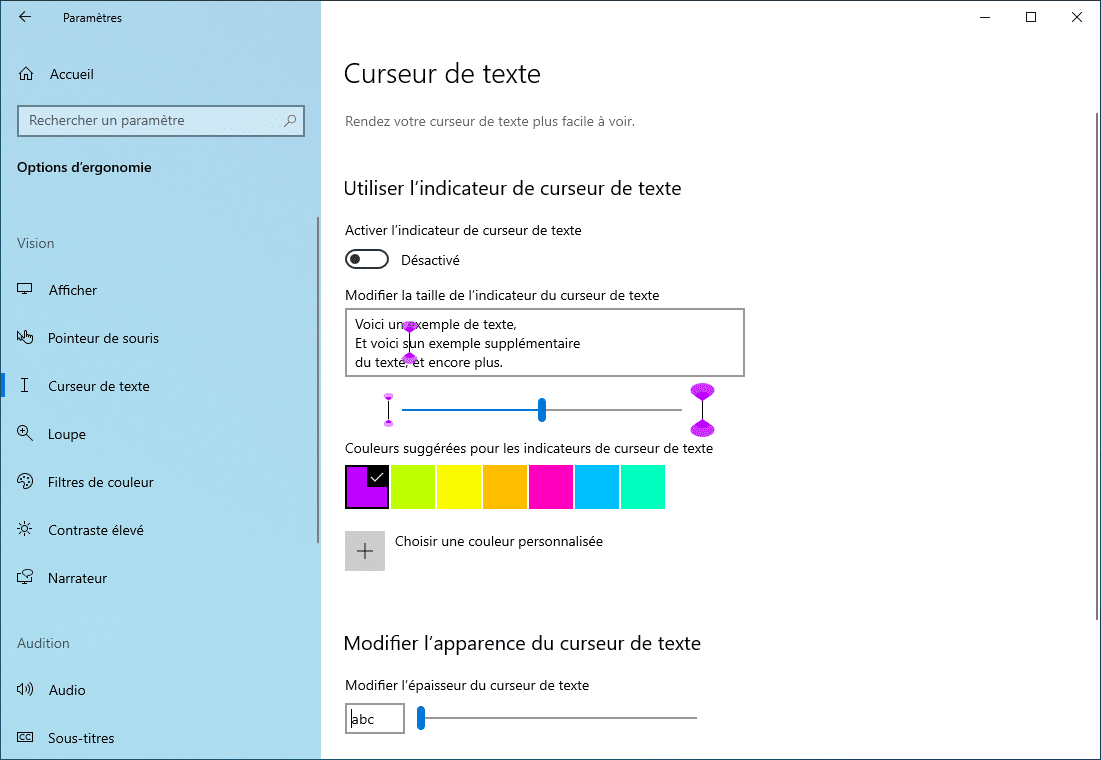
Task: Click the Filtres de couleur palette icon
Action: 25,481
